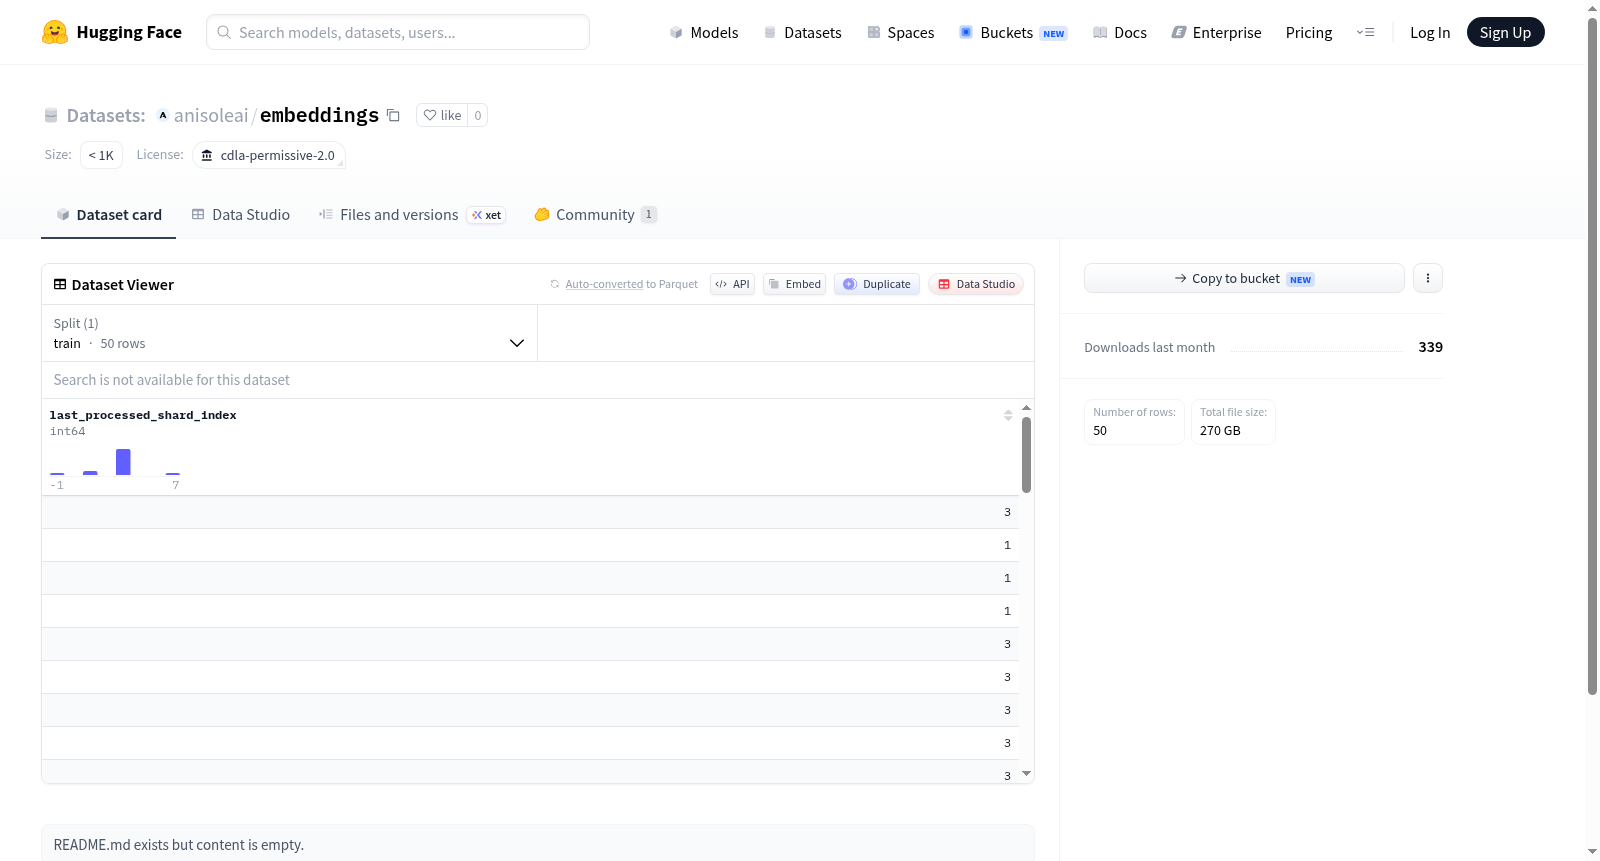Open Datasets from the top navigation

click(802, 33)
